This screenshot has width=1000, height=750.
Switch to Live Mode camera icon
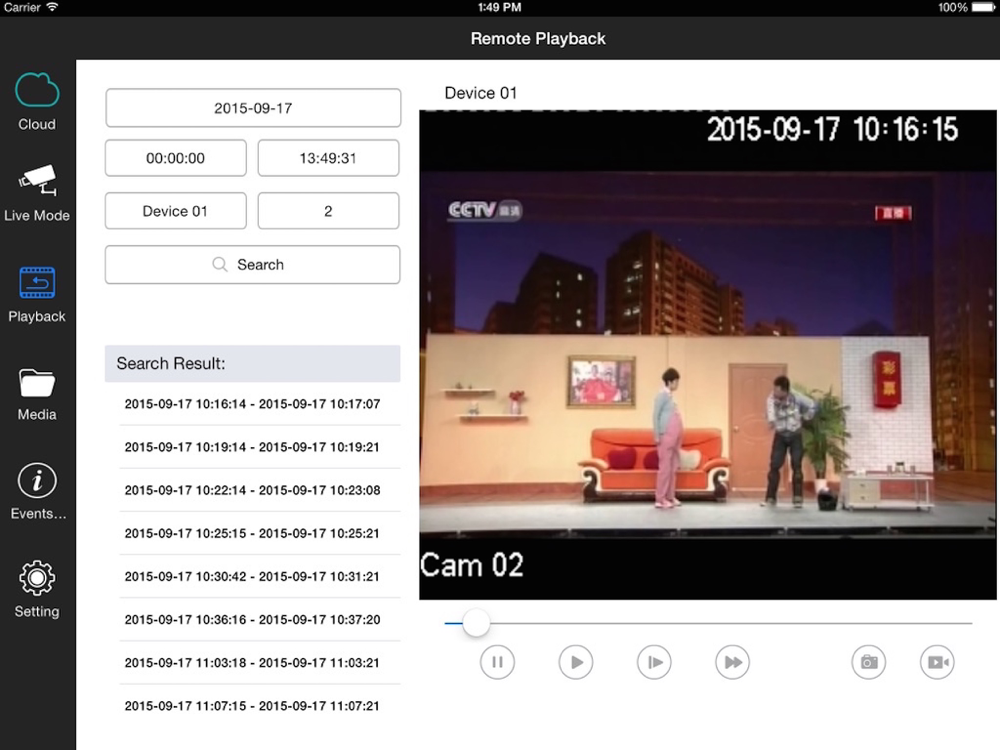pyautogui.click(x=37, y=180)
